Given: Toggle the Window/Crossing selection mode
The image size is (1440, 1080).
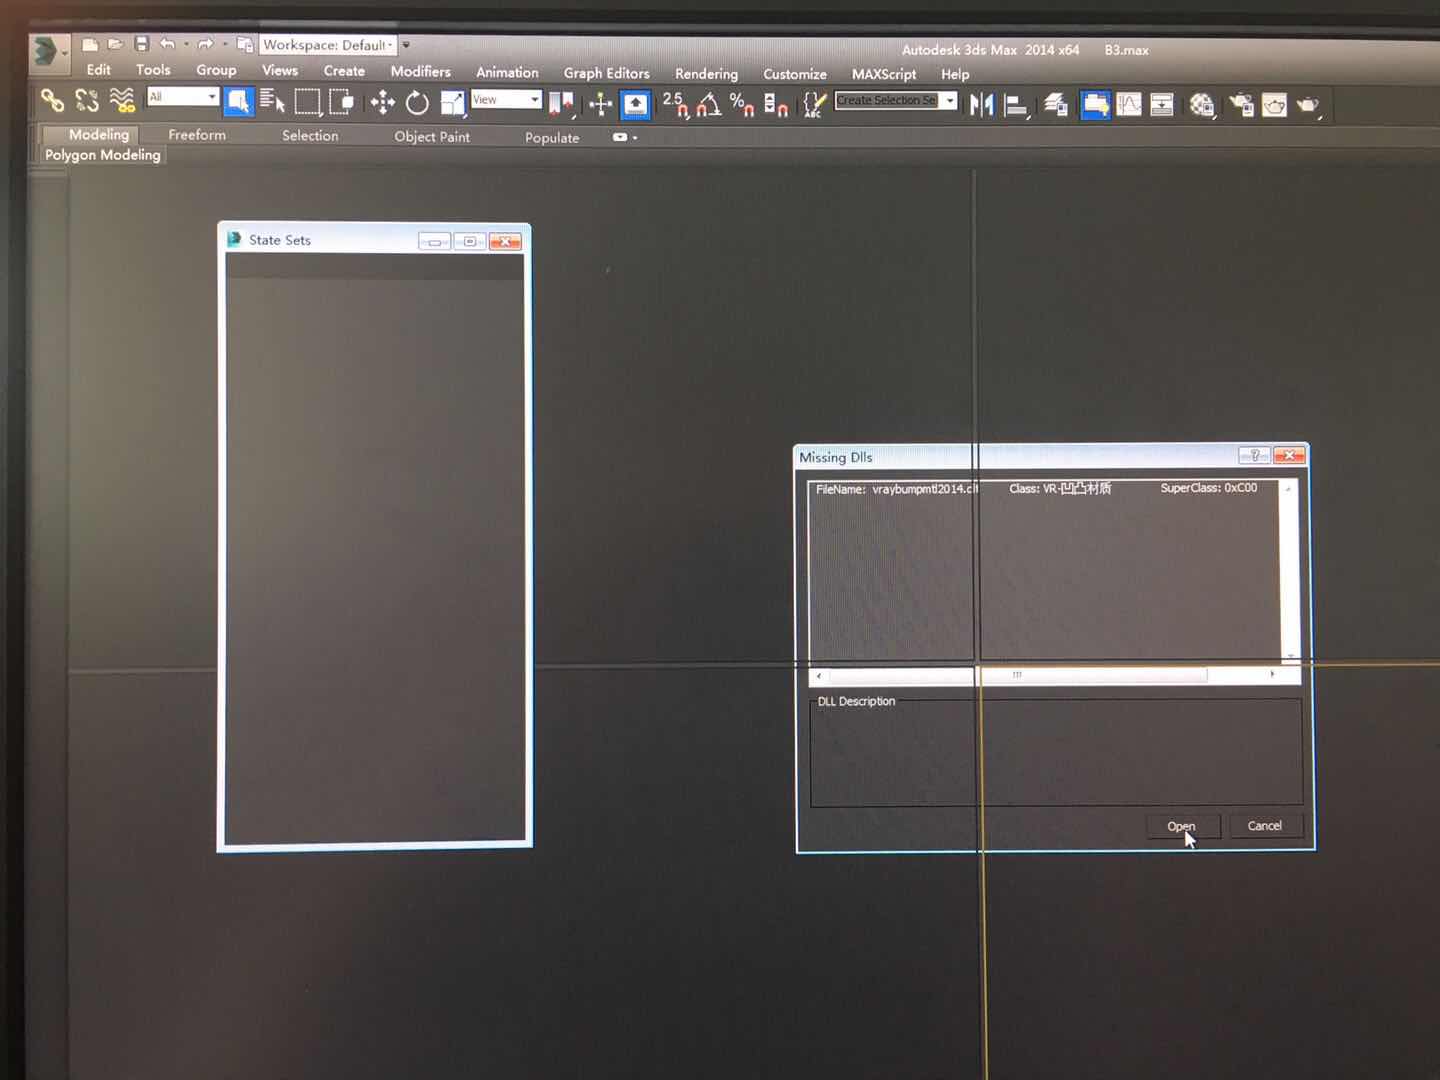Looking at the screenshot, I should coord(341,102).
